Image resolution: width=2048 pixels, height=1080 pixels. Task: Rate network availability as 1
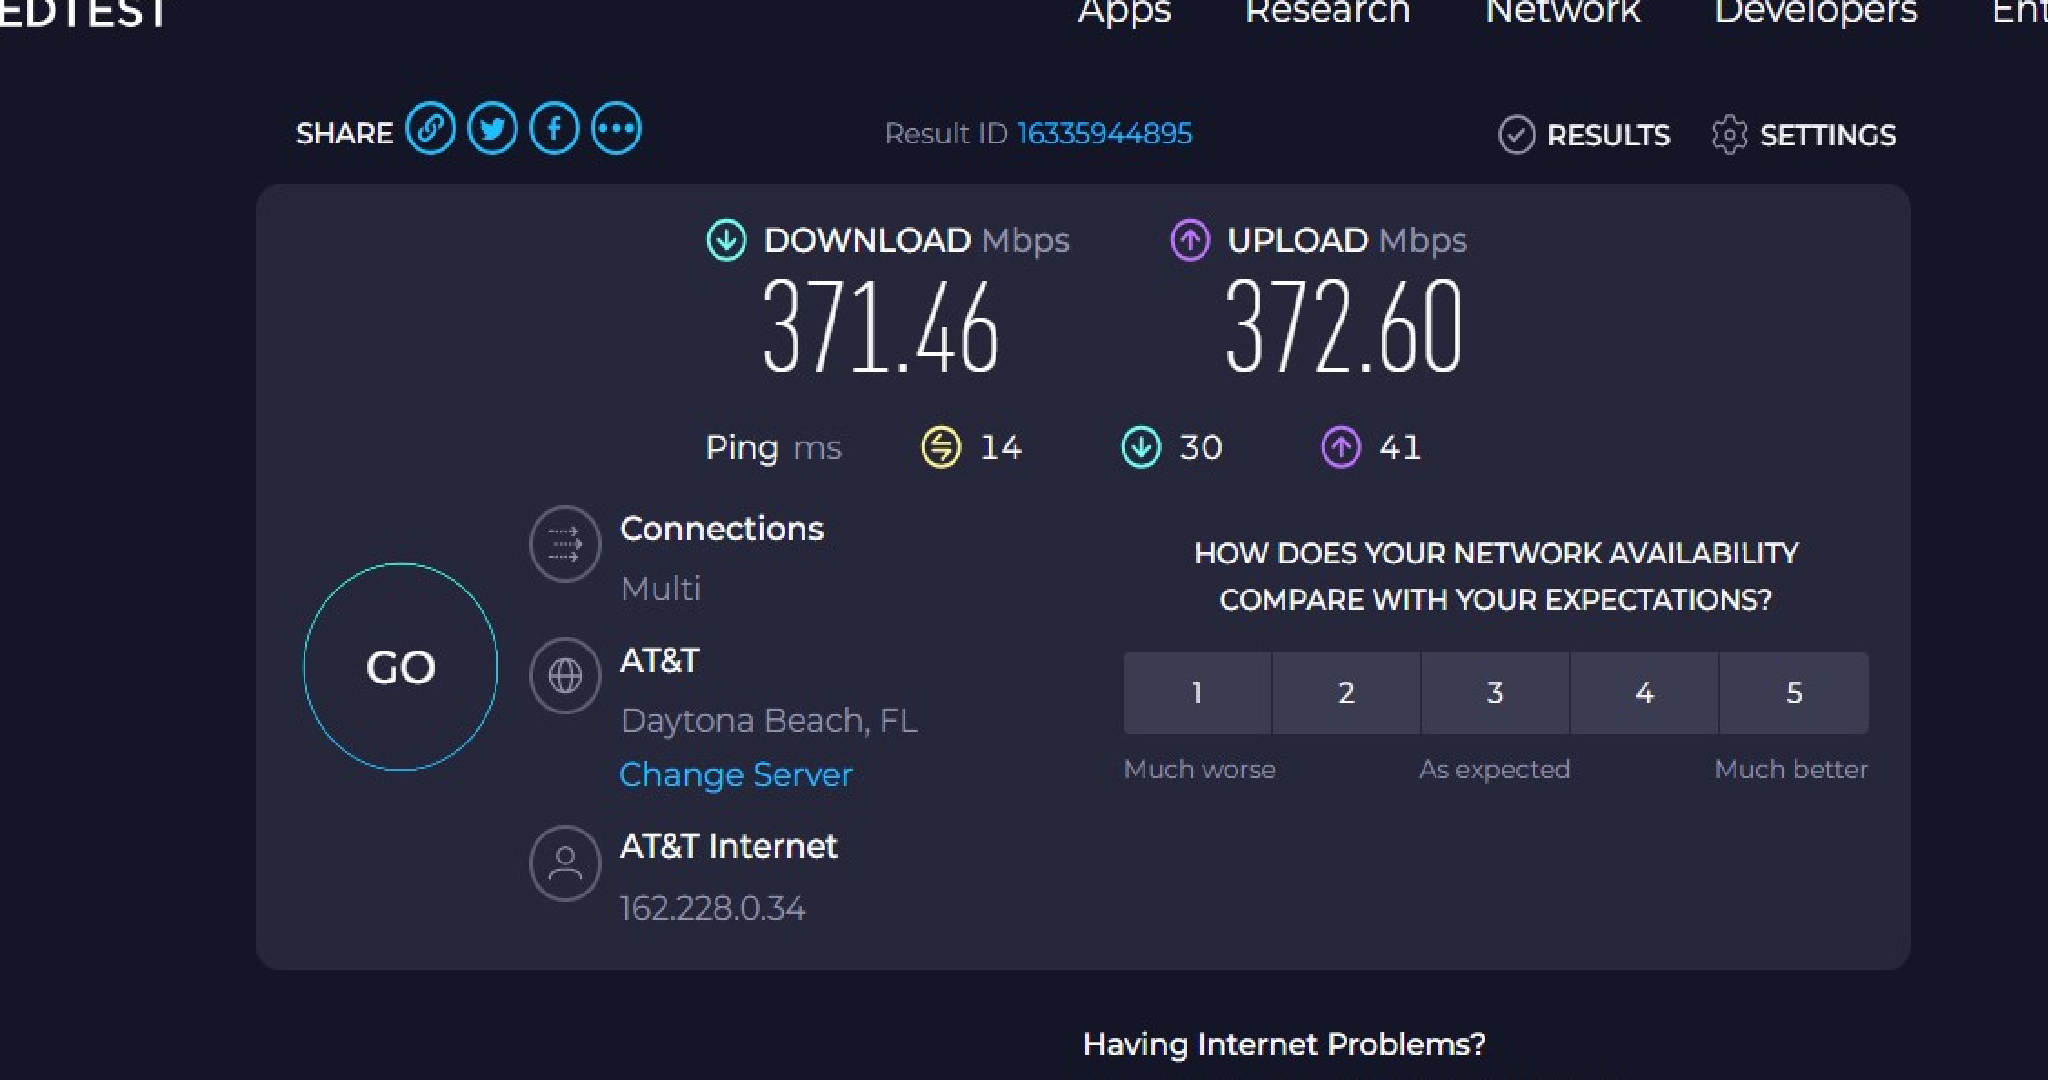pos(1197,693)
